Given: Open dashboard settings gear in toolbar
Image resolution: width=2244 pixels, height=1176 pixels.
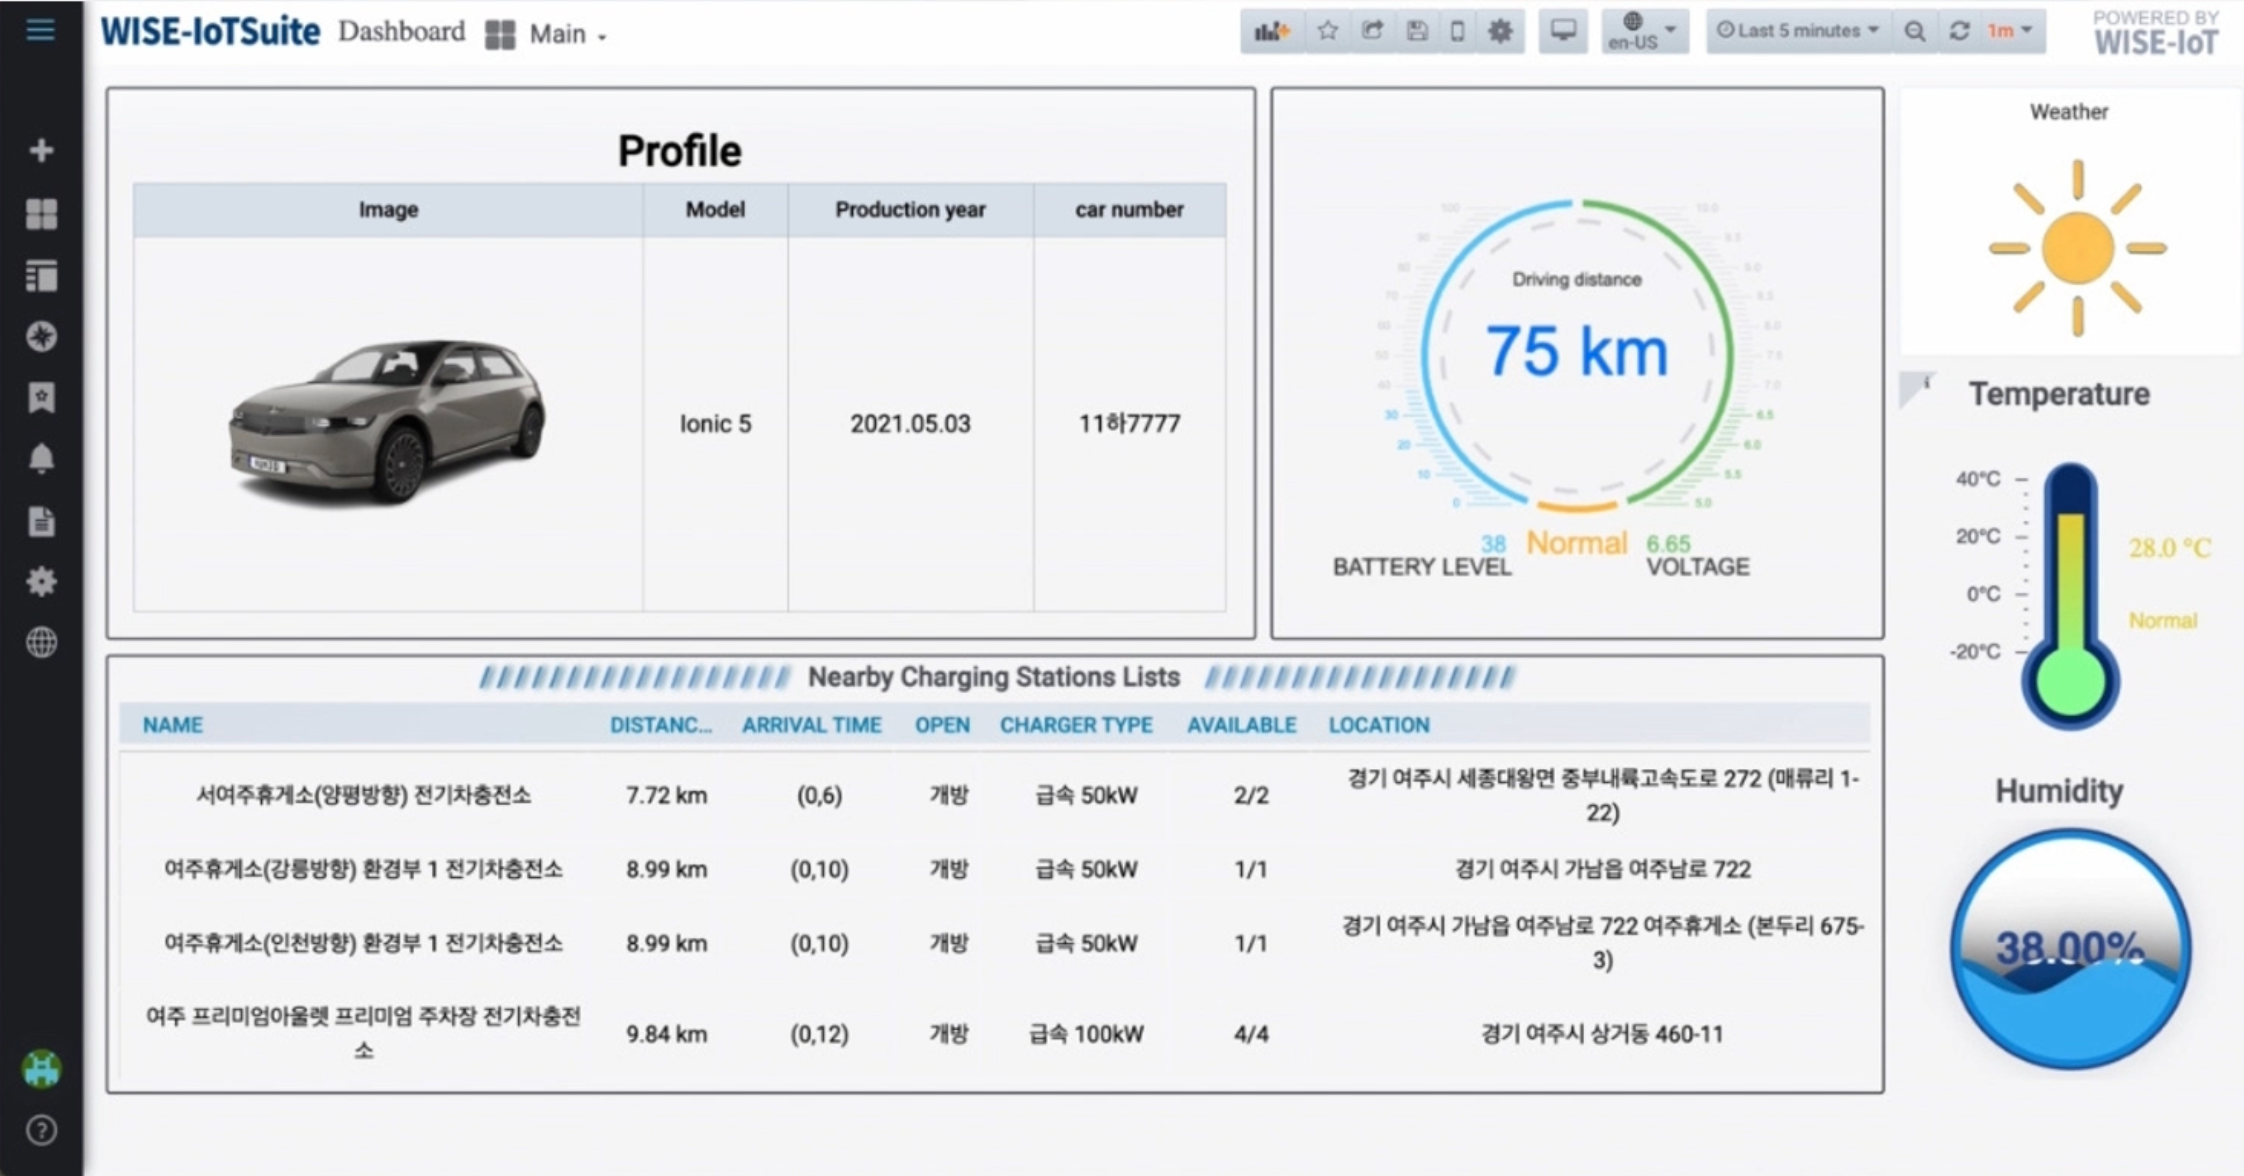Looking at the screenshot, I should 1499,31.
